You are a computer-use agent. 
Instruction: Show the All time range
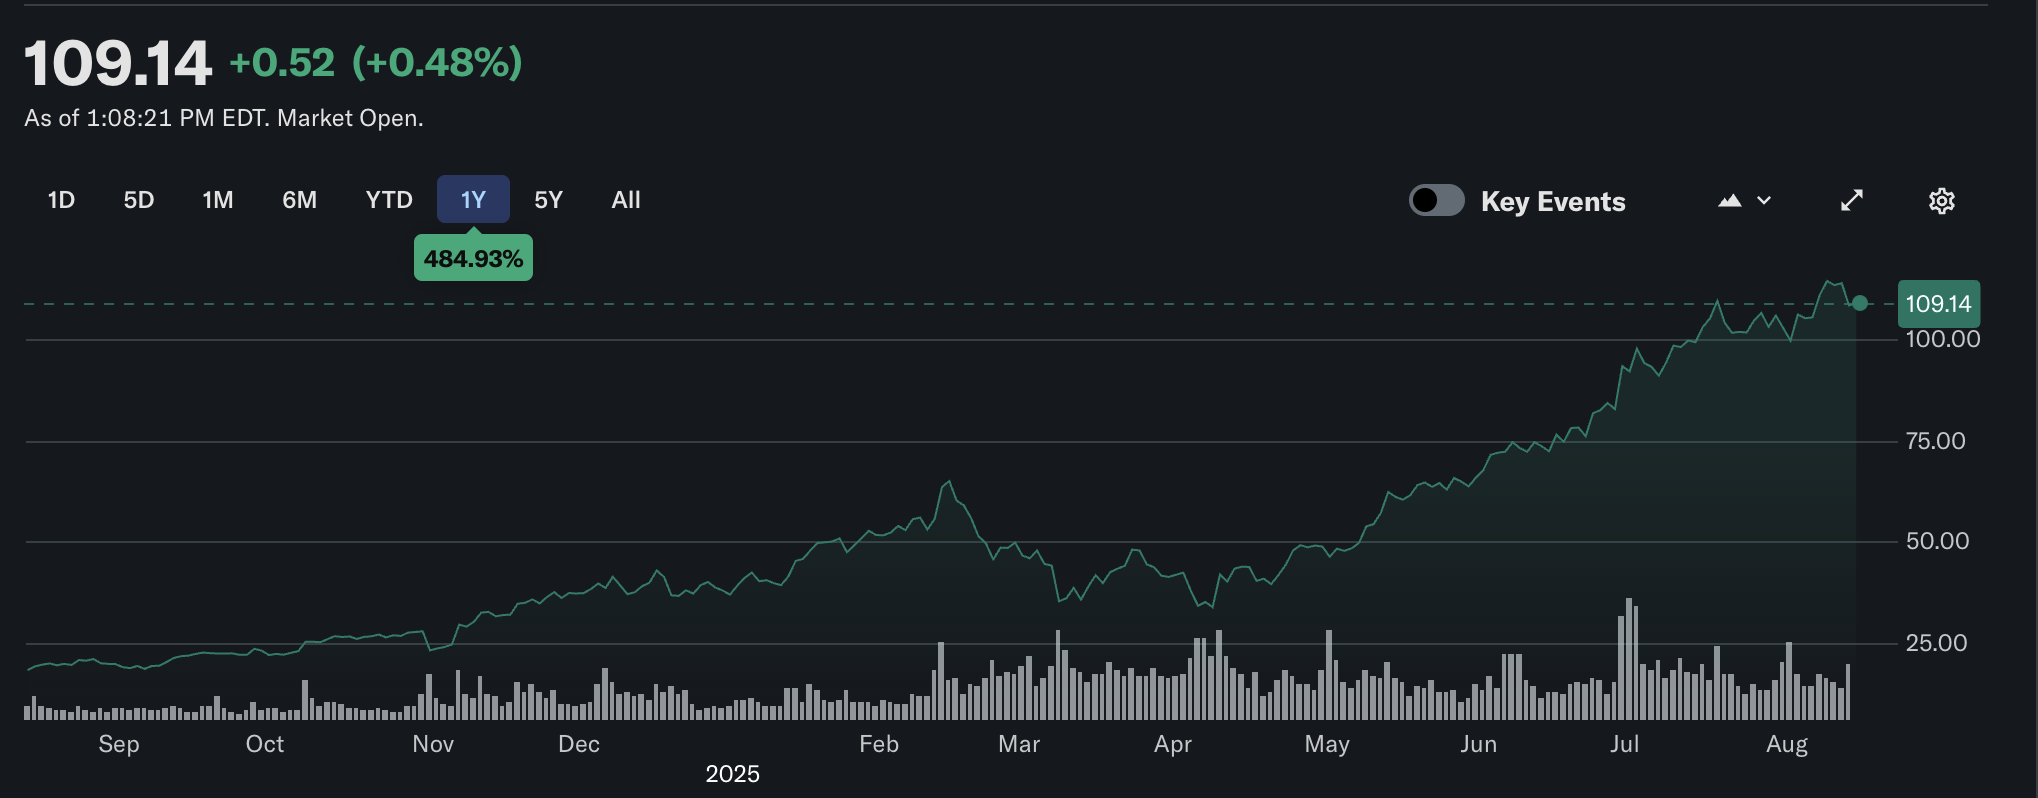coord(626,199)
